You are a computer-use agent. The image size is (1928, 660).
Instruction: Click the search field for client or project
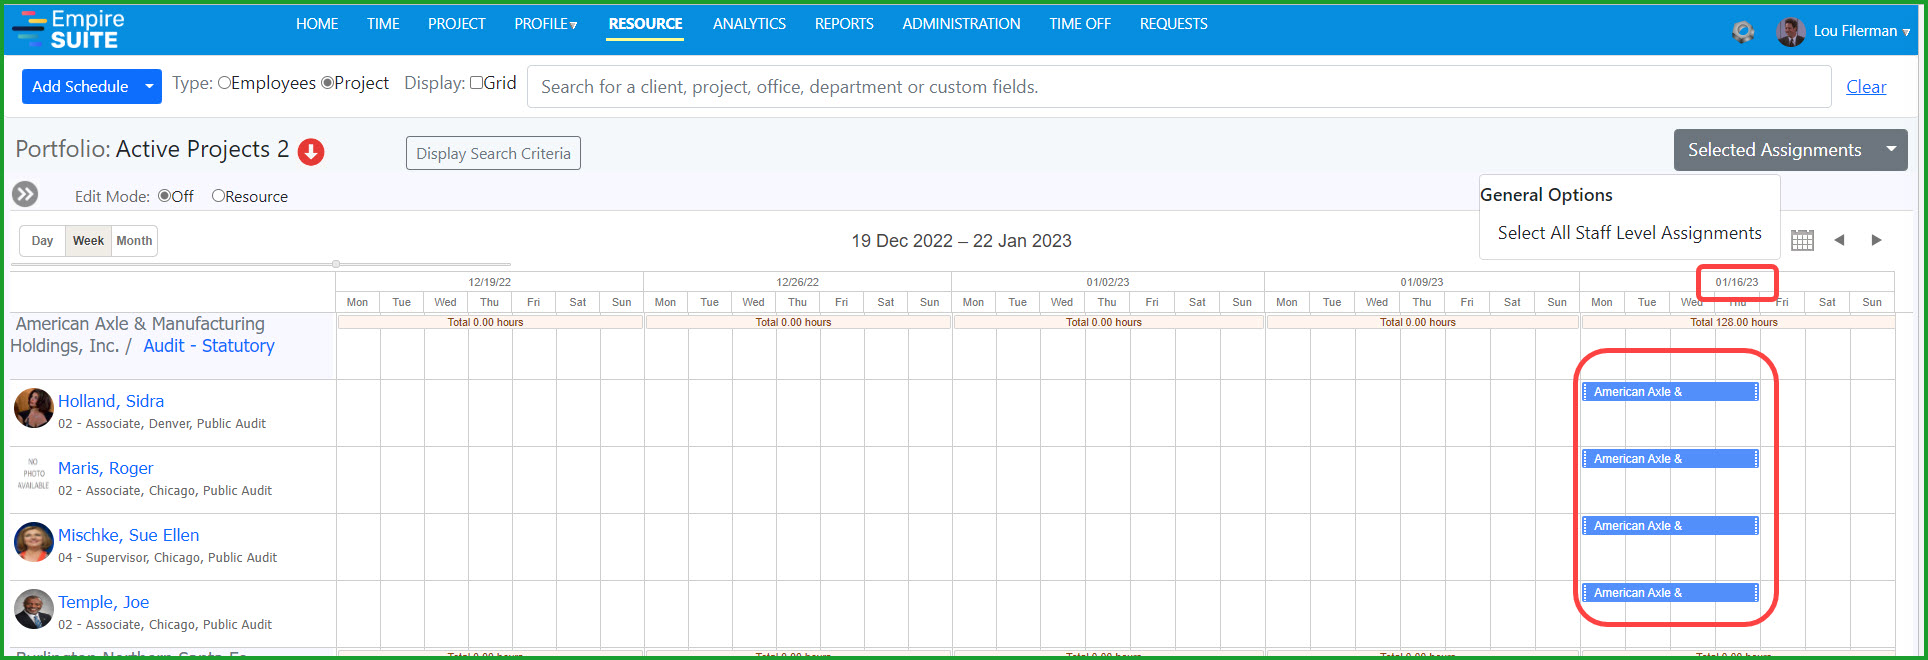tap(1179, 87)
